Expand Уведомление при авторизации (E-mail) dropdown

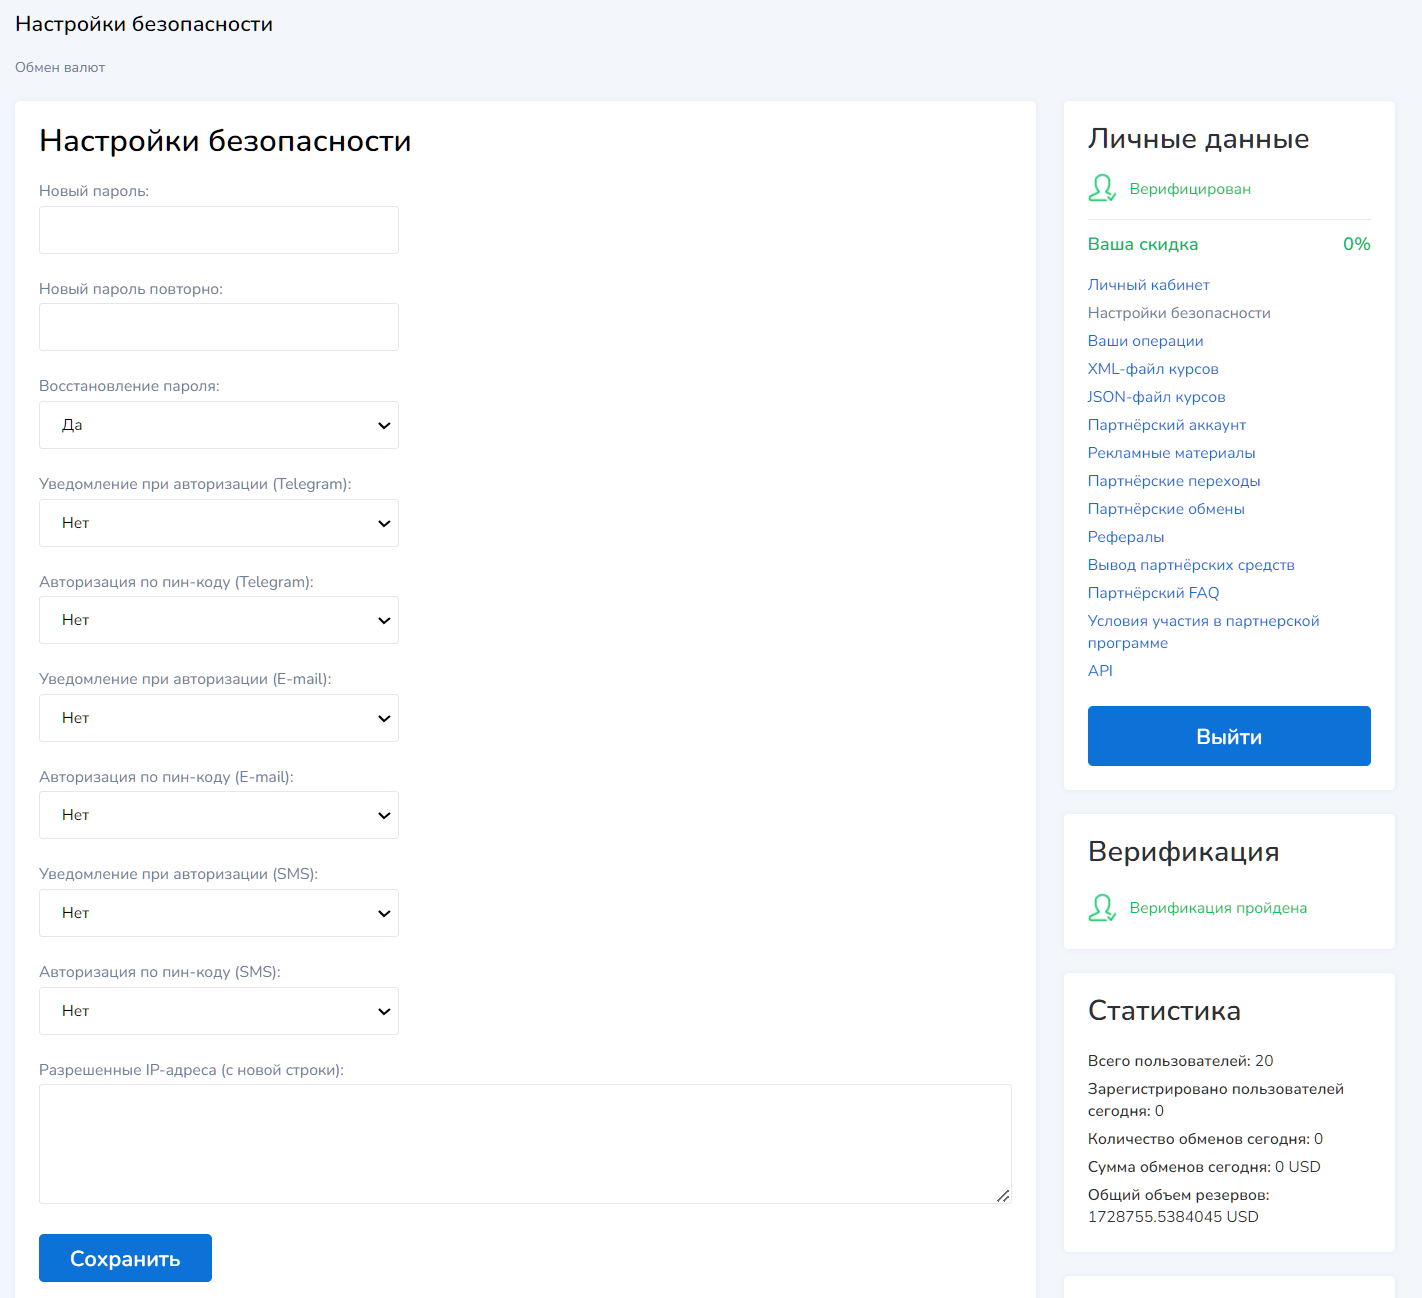[218, 718]
